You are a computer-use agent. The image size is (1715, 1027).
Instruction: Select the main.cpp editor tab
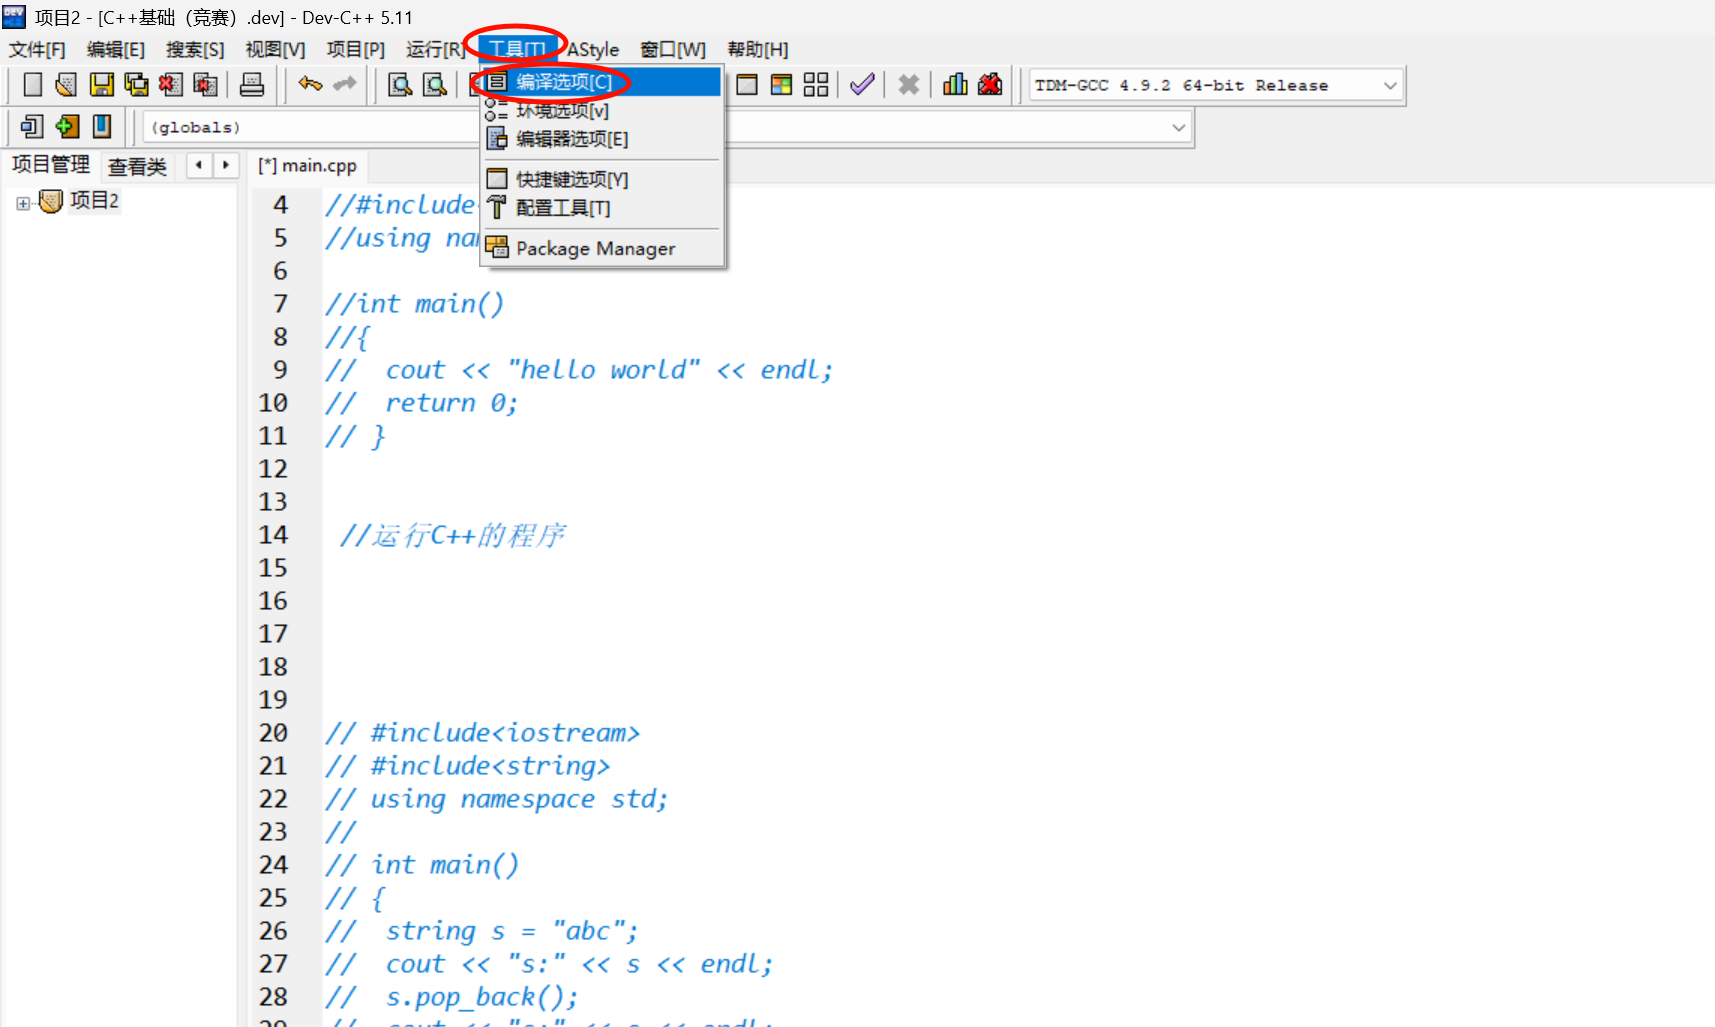tap(308, 166)
